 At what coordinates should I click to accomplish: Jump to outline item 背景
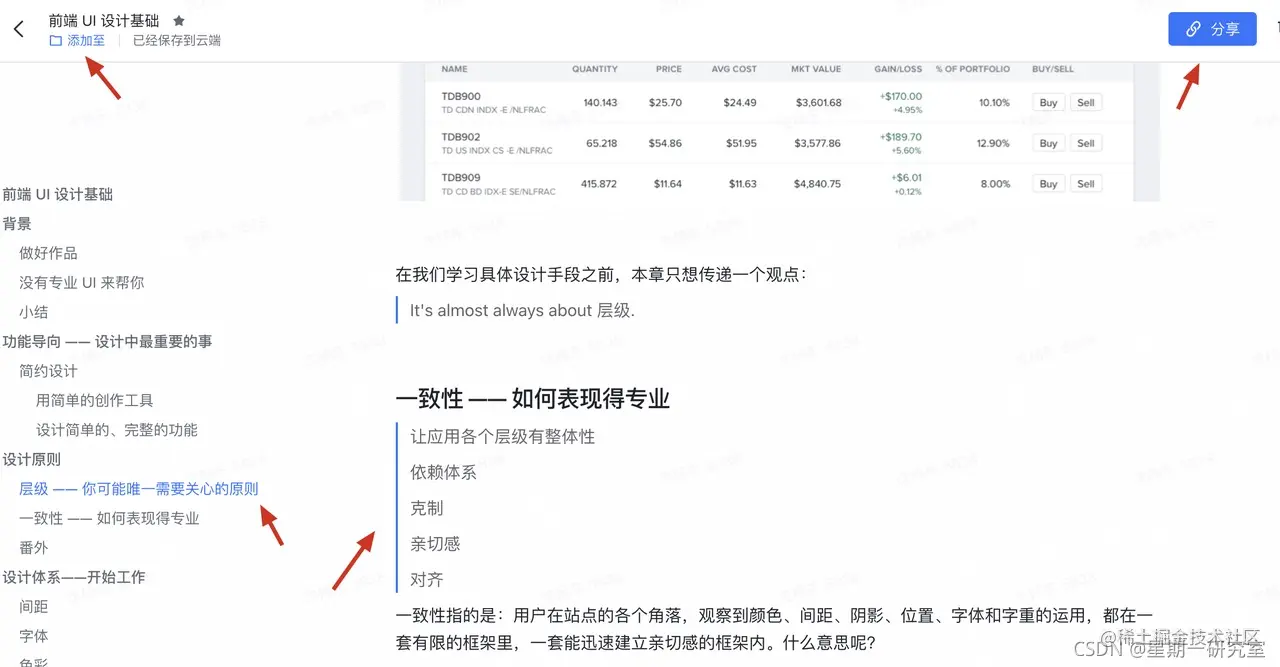tap(17, 224)
